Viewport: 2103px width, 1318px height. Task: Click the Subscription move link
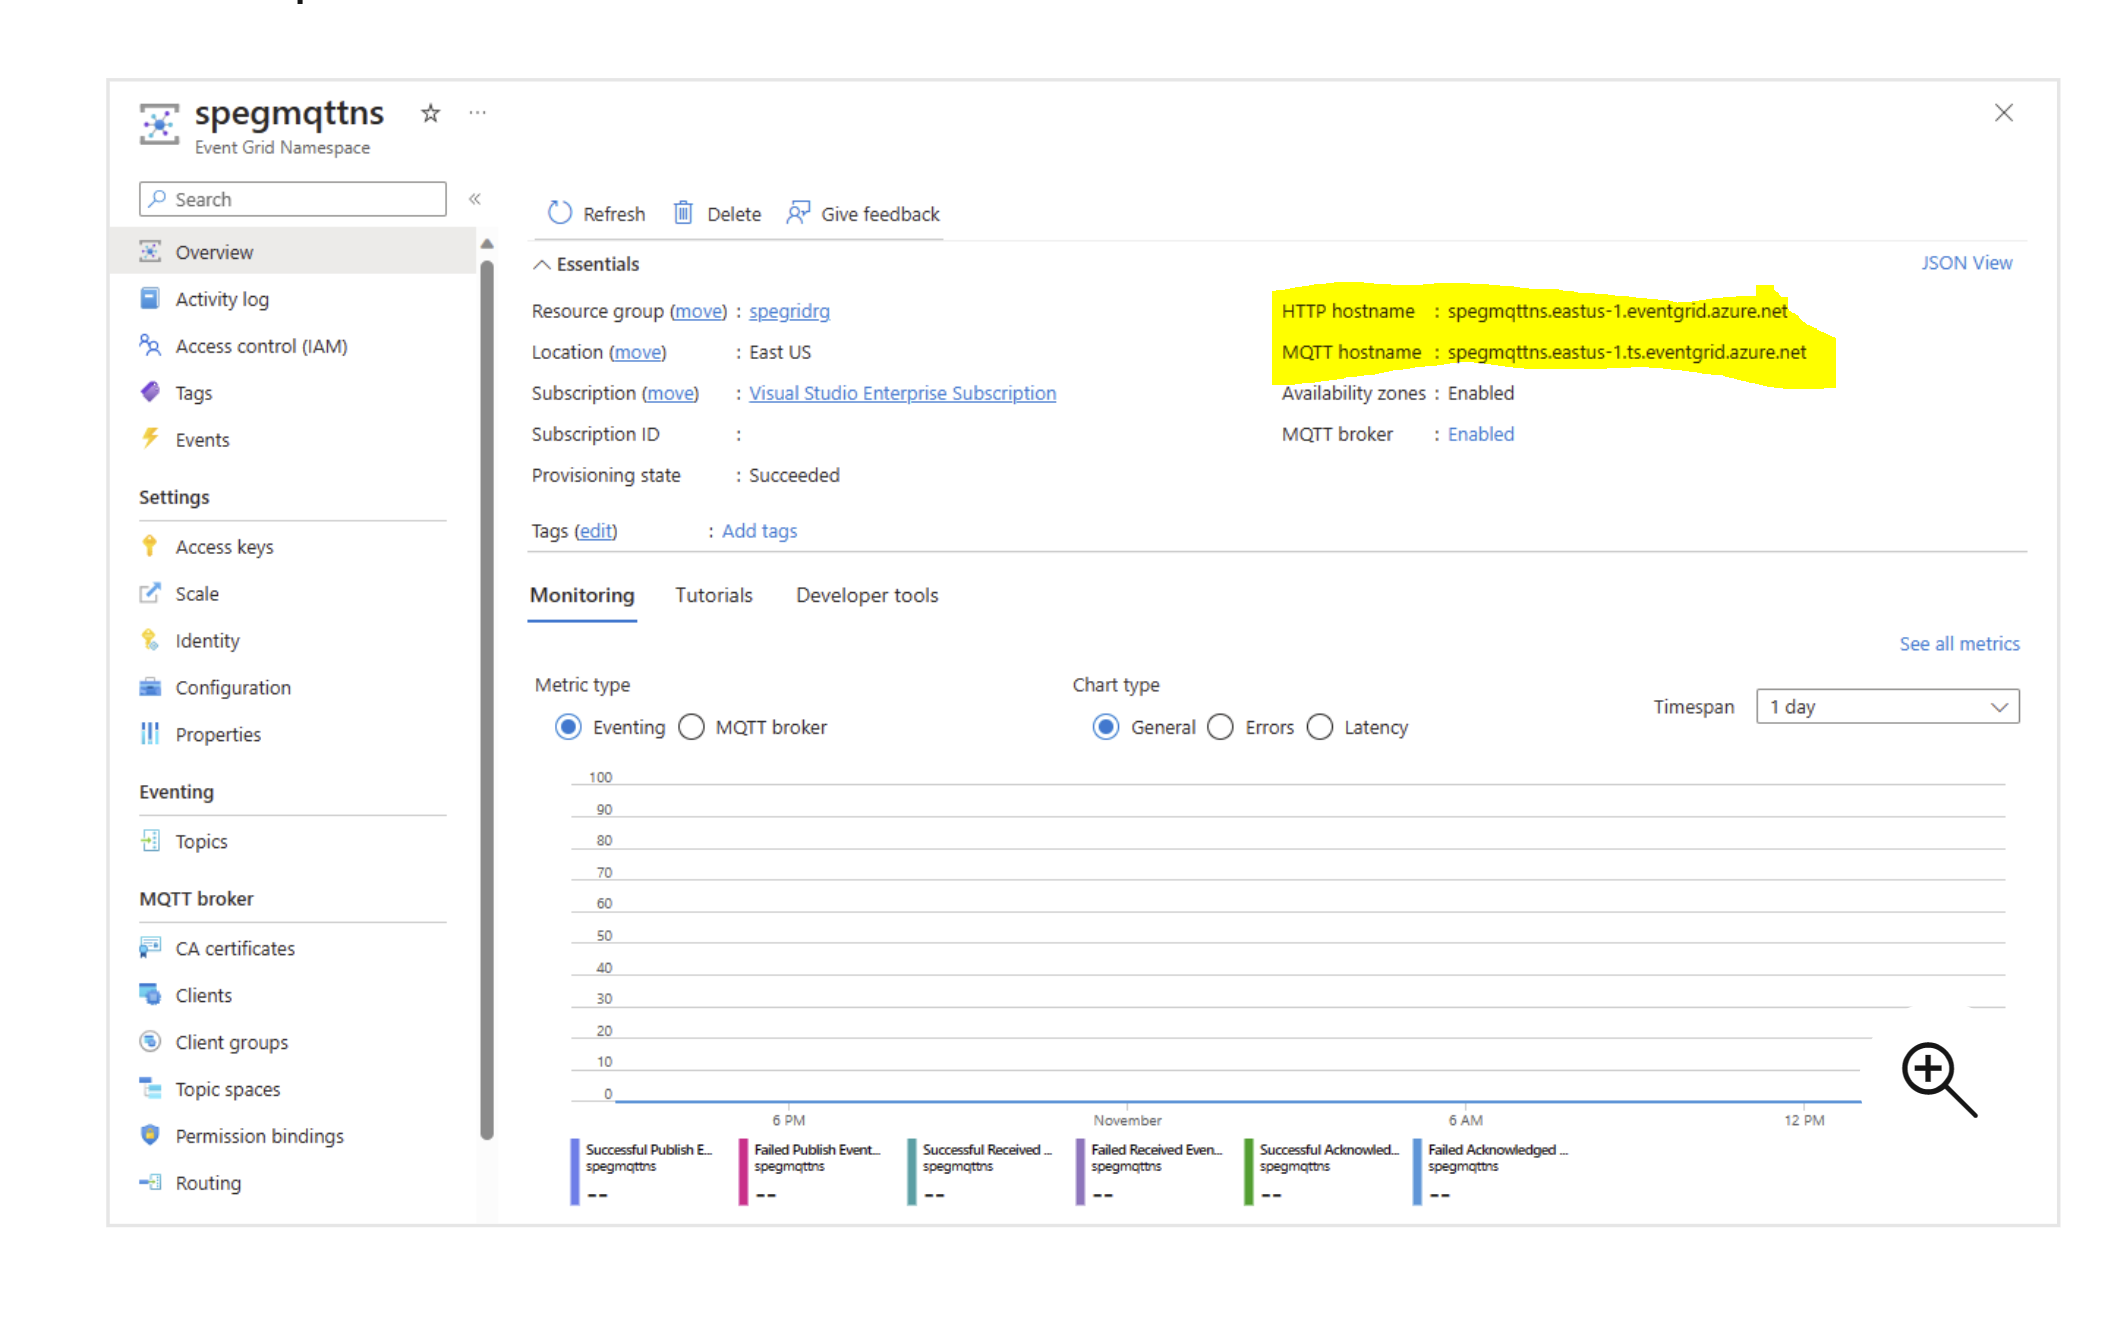click(x=670, y=393)
